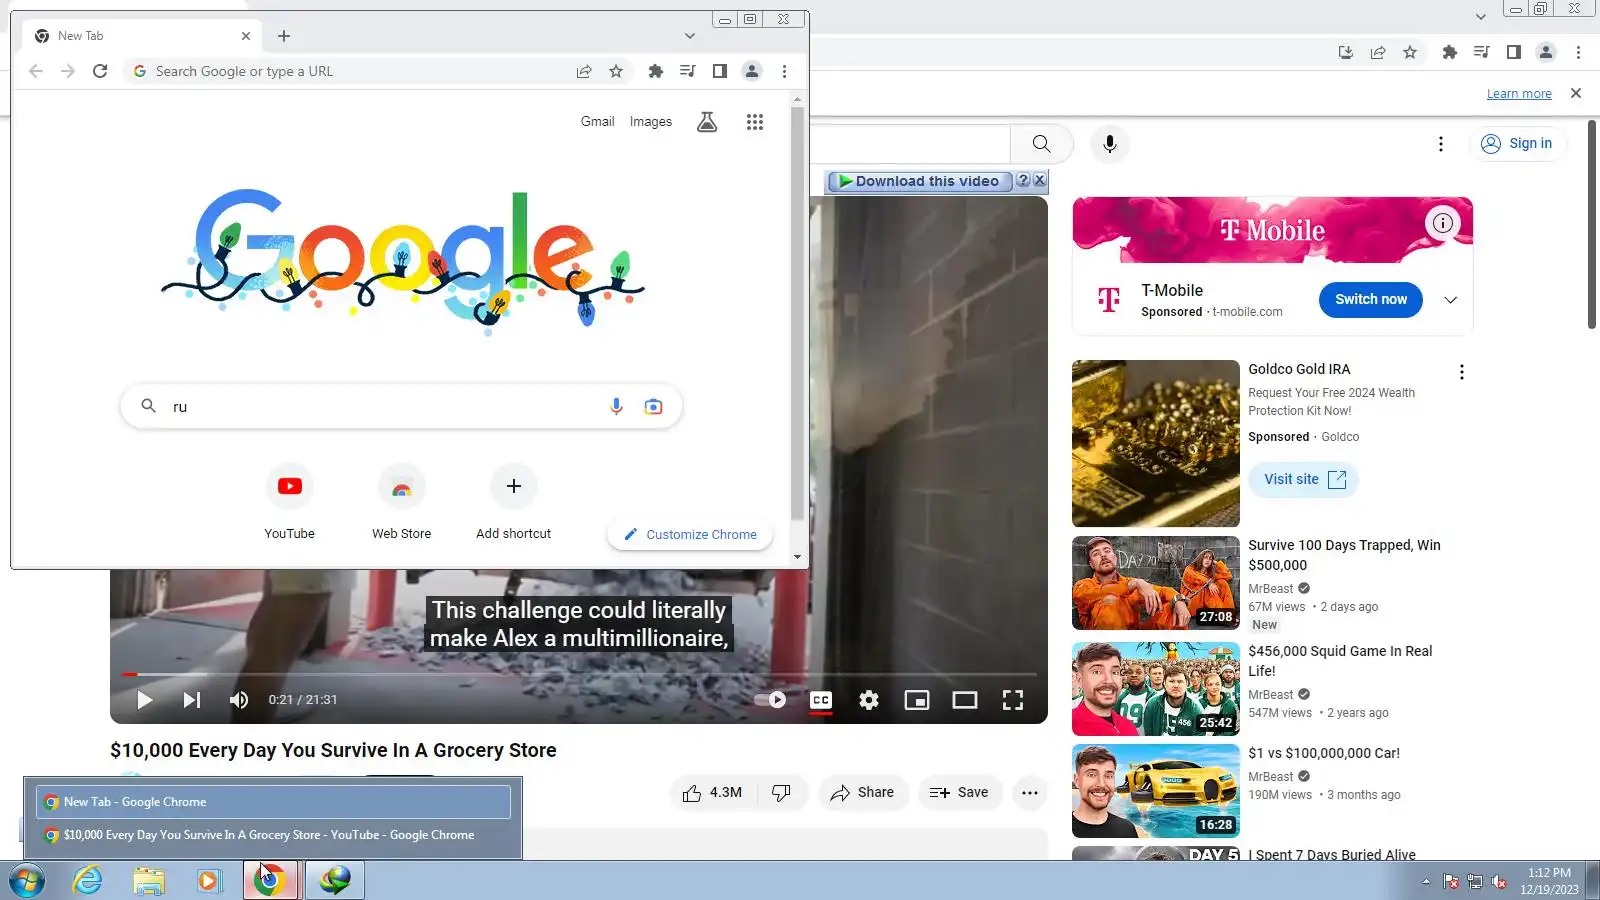Open video settings gear
The image size is (1600, 900).
pos(869,700)
